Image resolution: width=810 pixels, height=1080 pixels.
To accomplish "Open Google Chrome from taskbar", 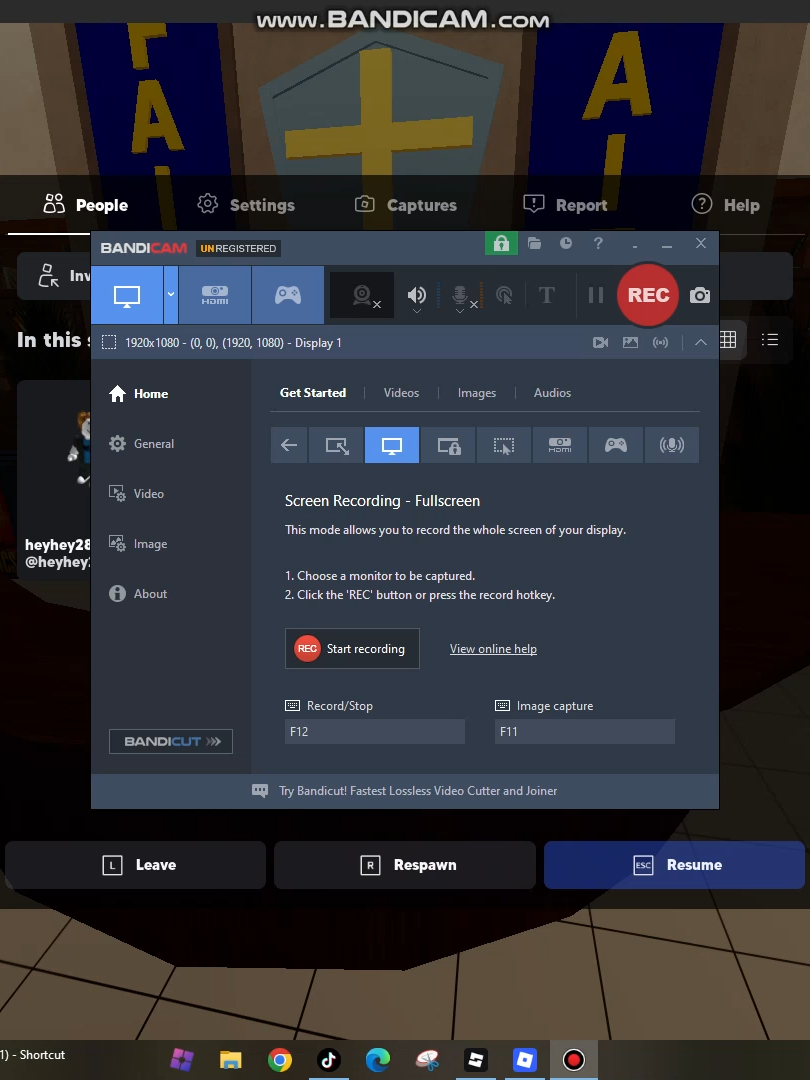I will pyautogui.click(x=280, y=1060).
